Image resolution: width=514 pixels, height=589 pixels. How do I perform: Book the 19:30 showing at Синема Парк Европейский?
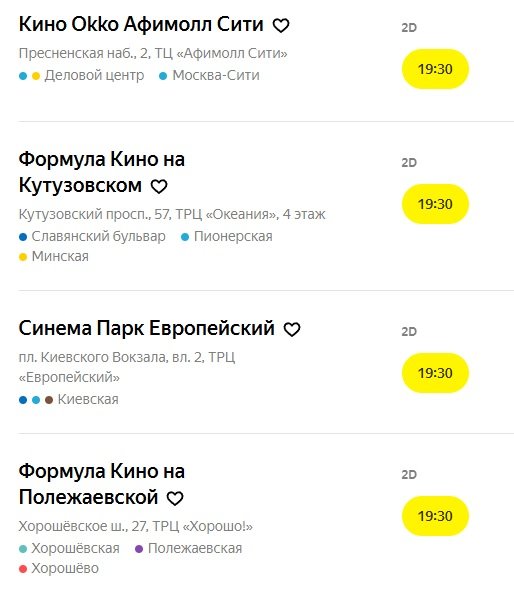click(435, 373)
